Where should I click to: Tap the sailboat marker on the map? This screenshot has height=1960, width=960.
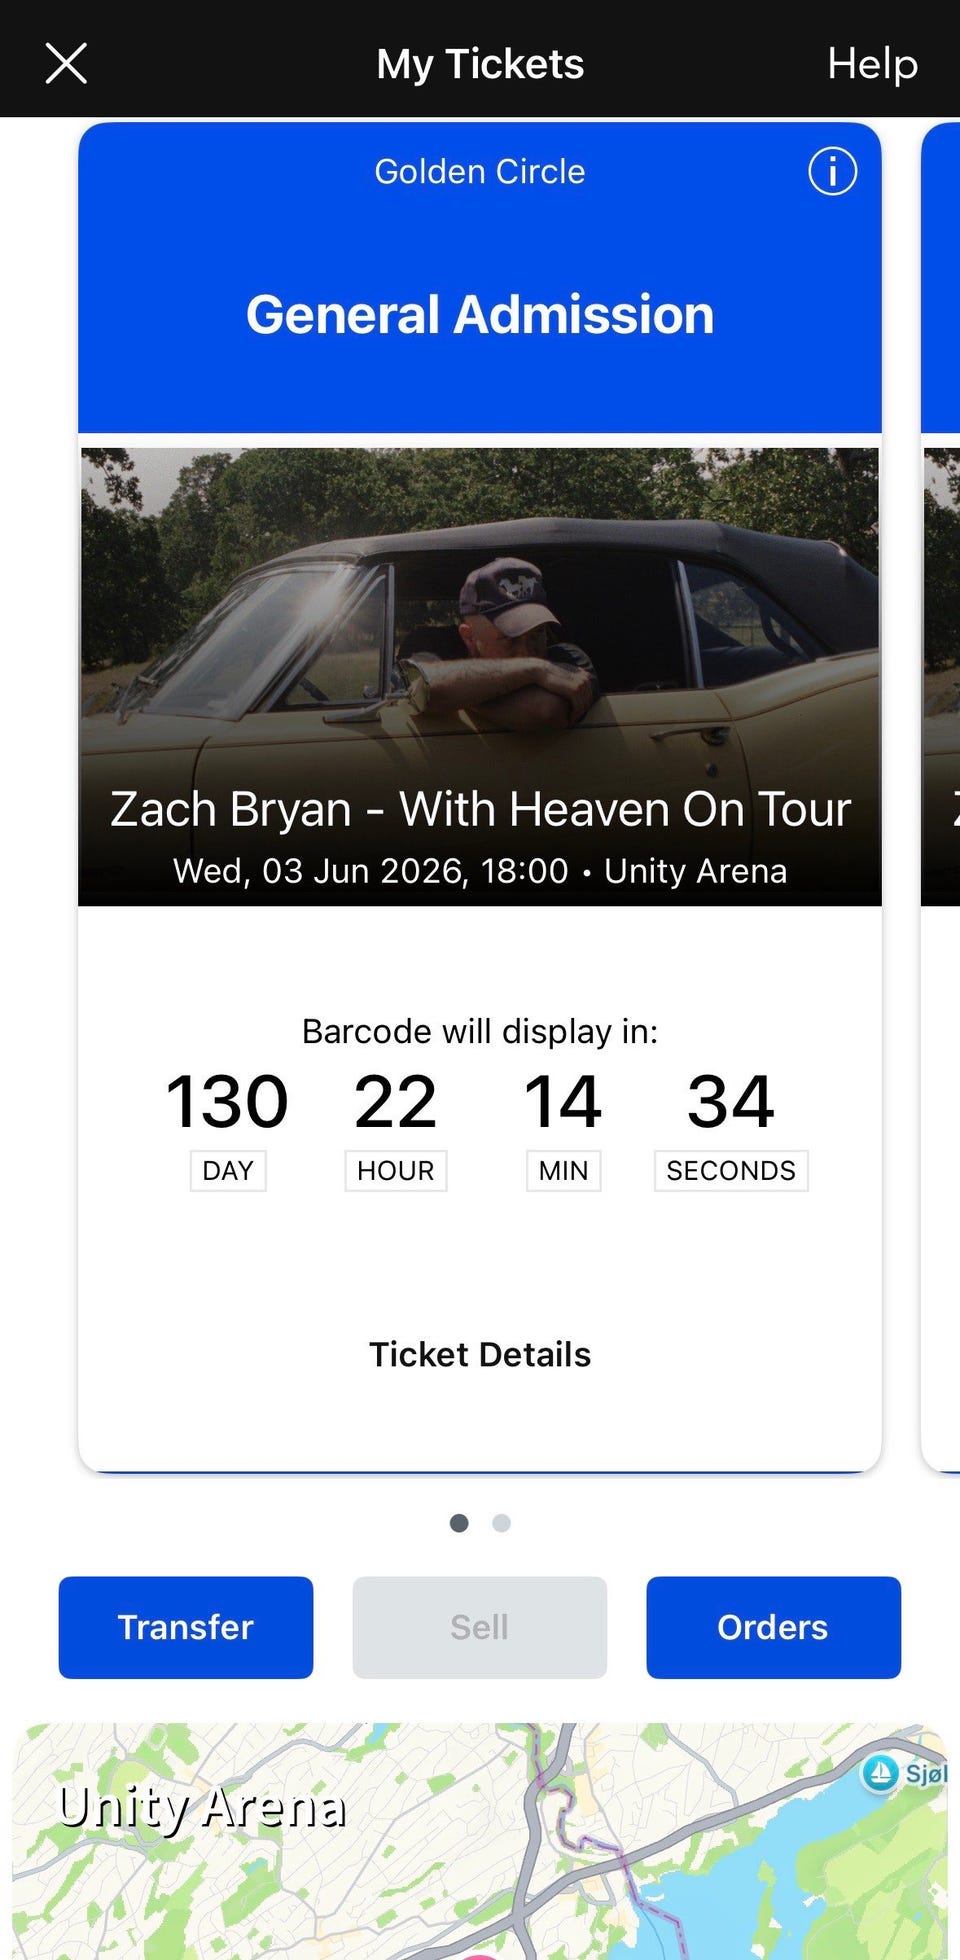pos(880,1773)
